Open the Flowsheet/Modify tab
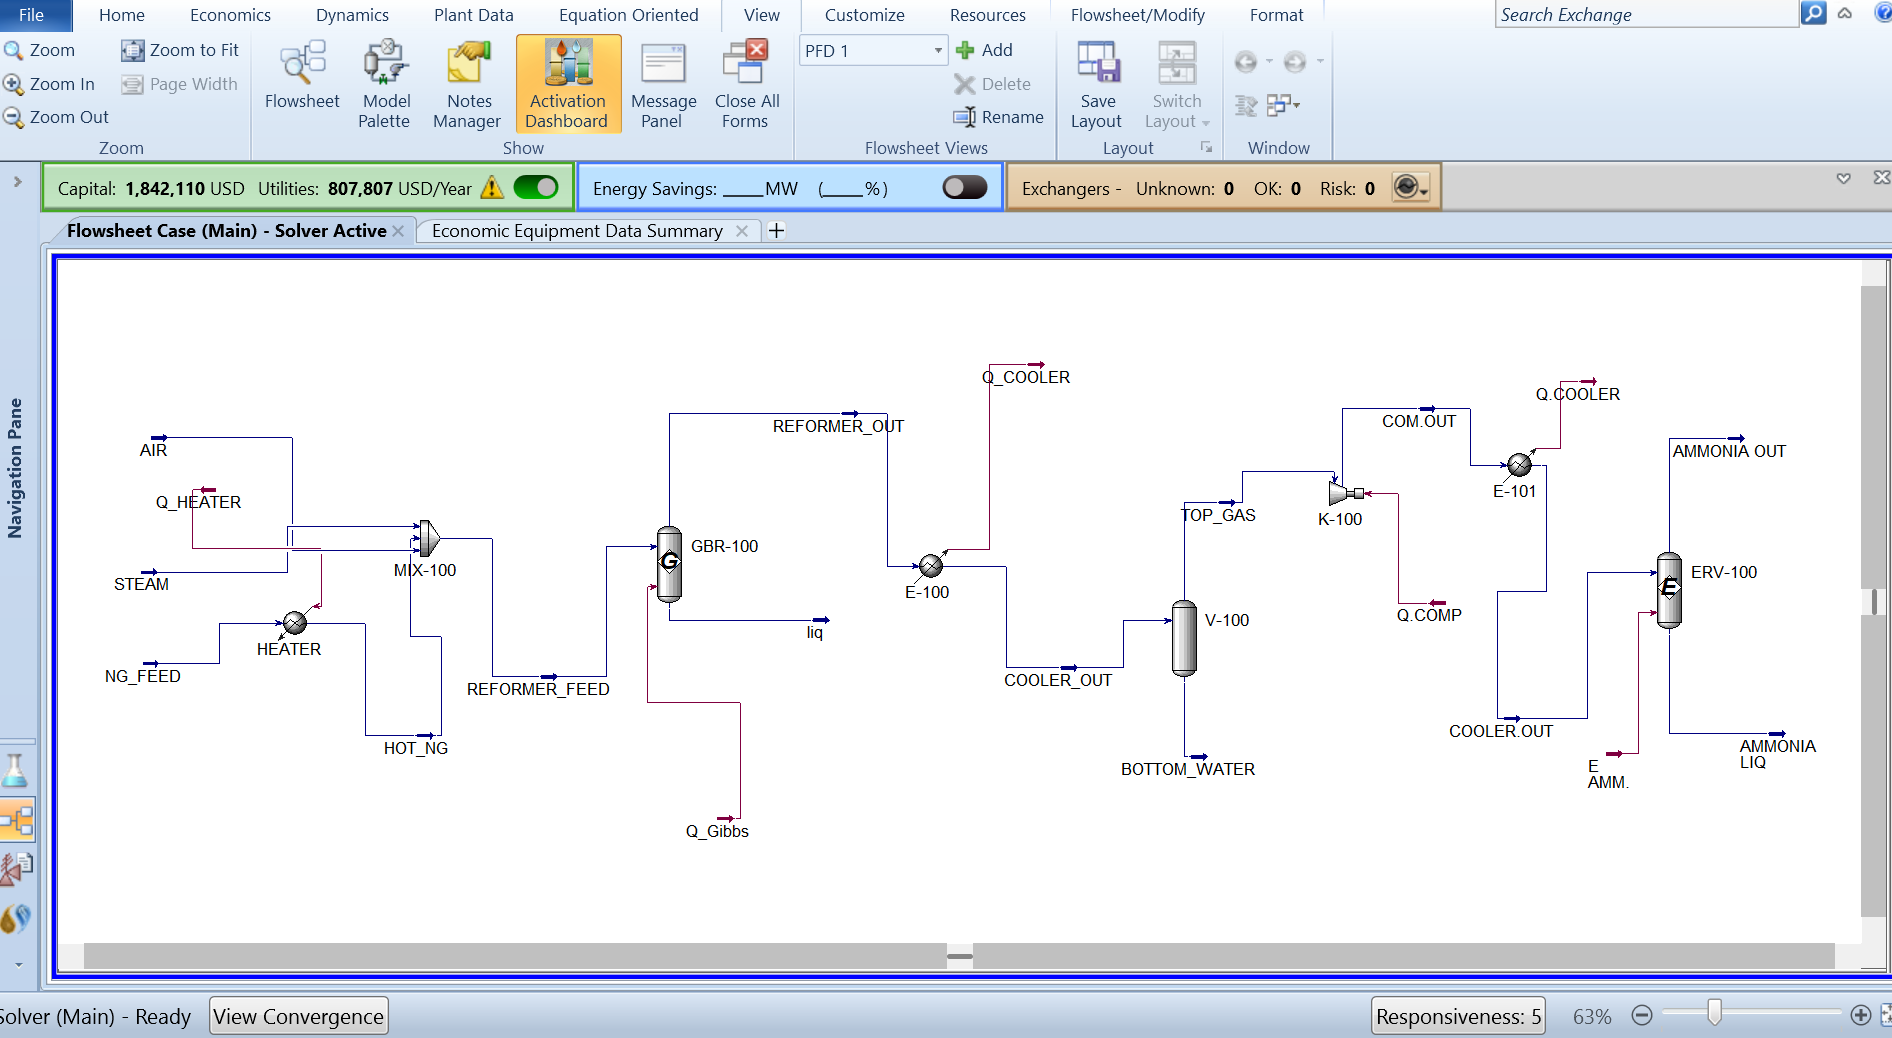Image resolution: width=1892 pixels, height=1038 pixels. (1137, 15)
